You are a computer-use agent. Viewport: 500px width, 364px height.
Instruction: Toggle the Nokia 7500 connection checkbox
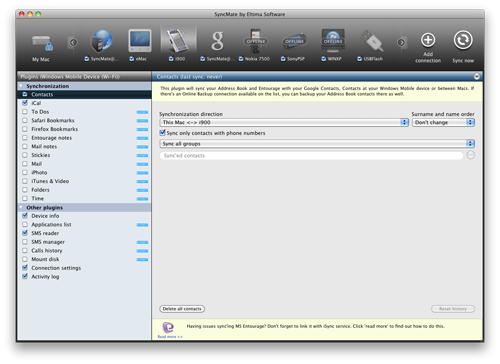pyautogui.click(x=241, y=59)
